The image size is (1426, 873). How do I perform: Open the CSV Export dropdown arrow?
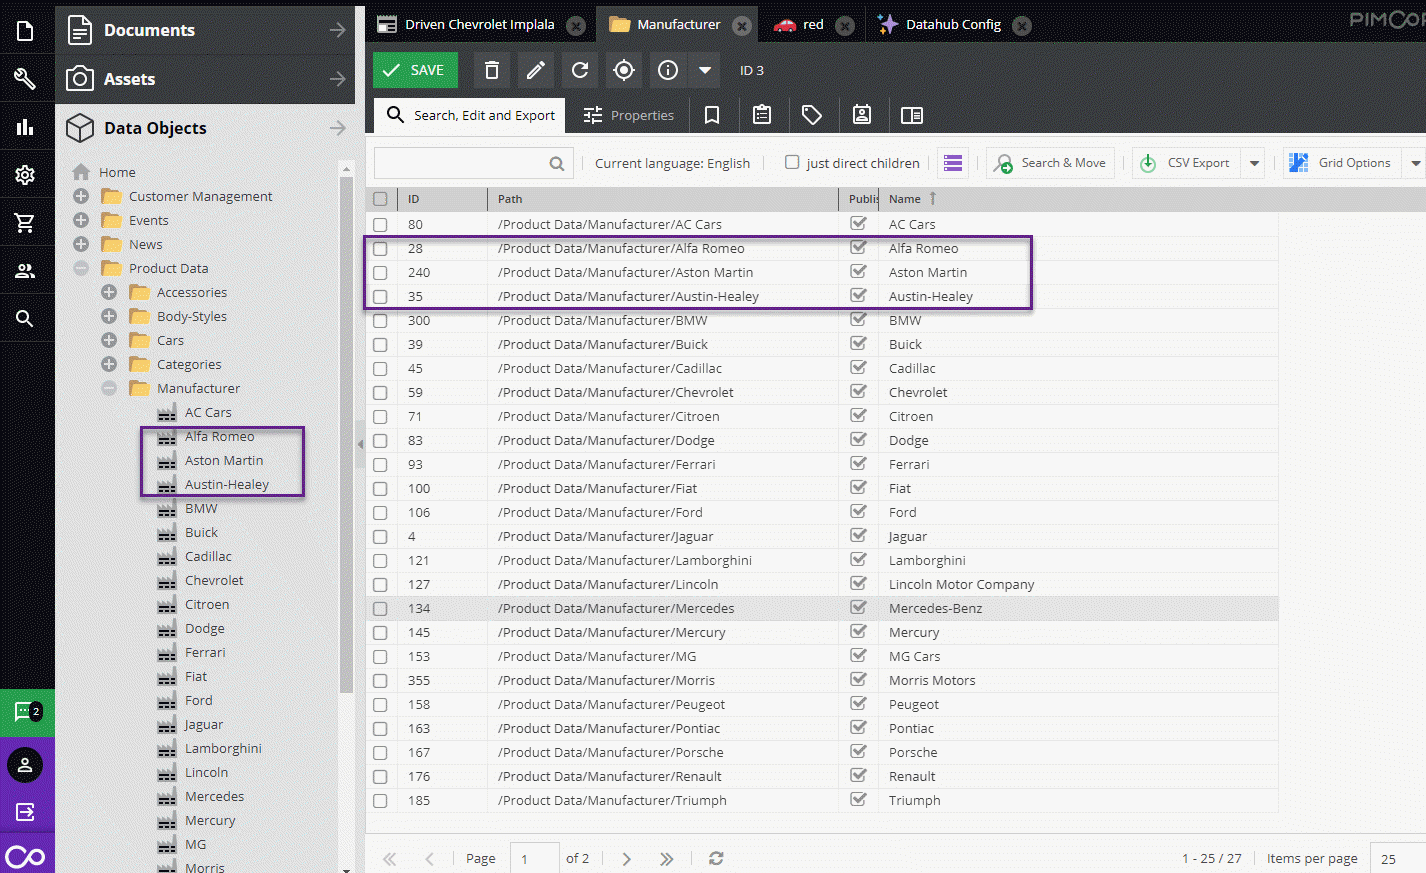point(1254,163)
